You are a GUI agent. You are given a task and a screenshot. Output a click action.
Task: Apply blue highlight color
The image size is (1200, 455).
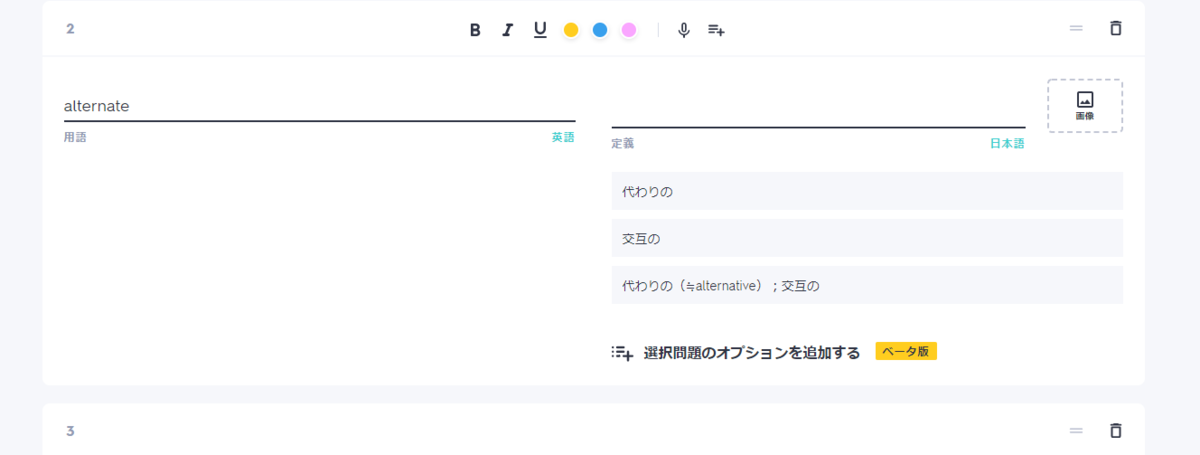point(600,30)
